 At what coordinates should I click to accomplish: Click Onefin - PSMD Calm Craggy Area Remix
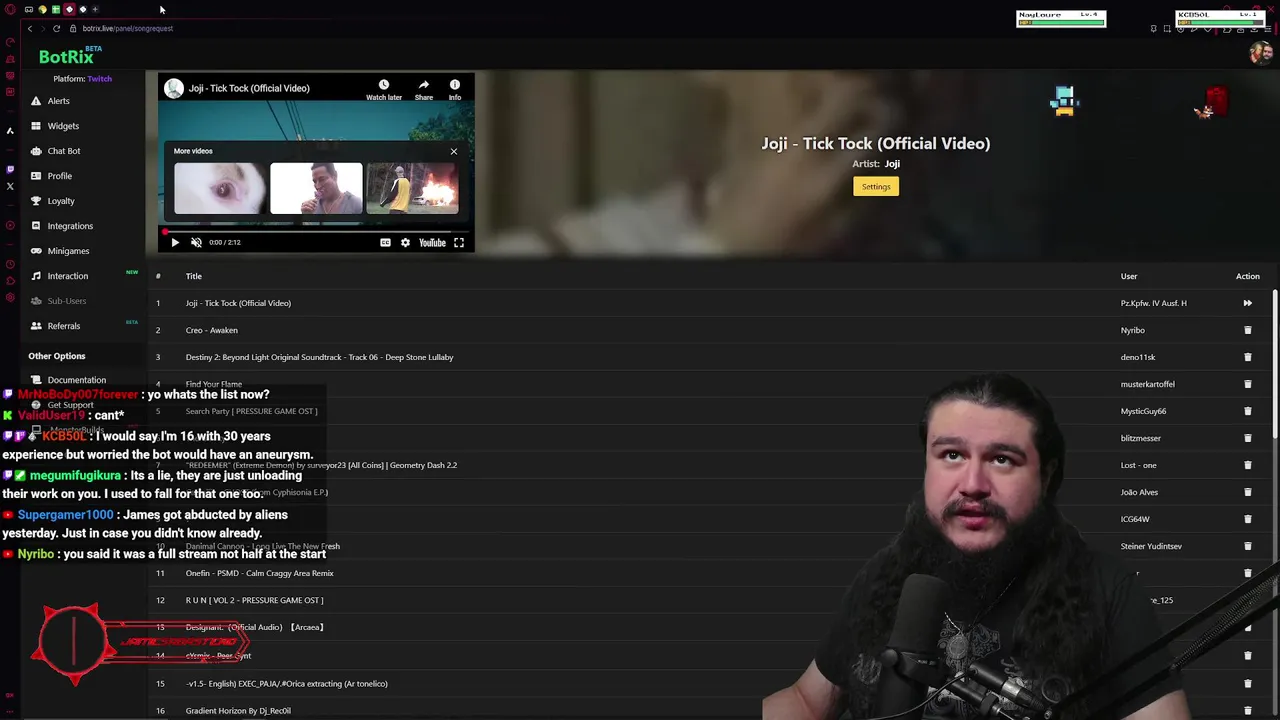coord(259,573)
